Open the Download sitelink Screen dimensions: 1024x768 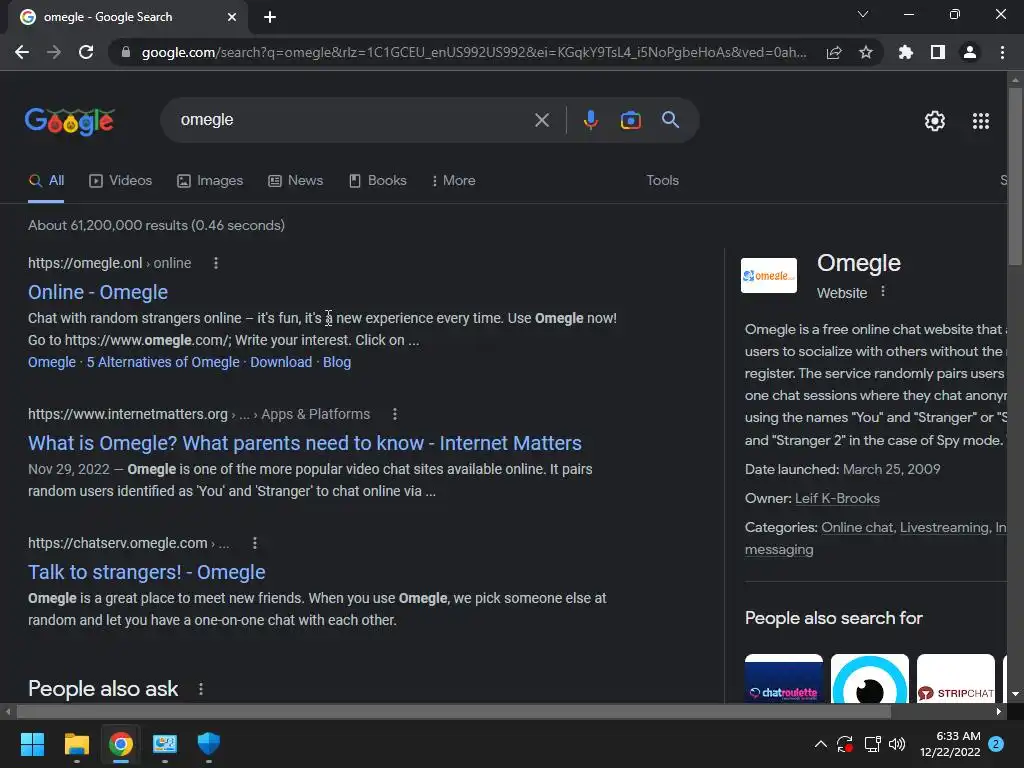281,362
